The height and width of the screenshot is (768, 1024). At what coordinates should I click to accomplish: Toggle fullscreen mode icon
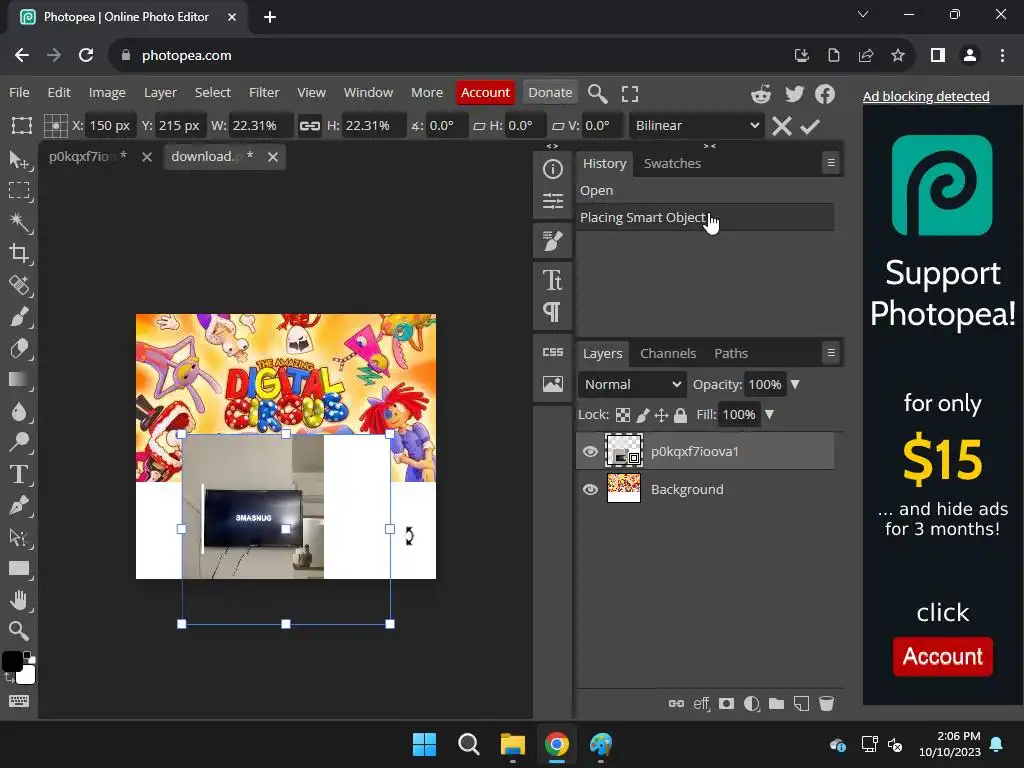(x=630, y=93)
